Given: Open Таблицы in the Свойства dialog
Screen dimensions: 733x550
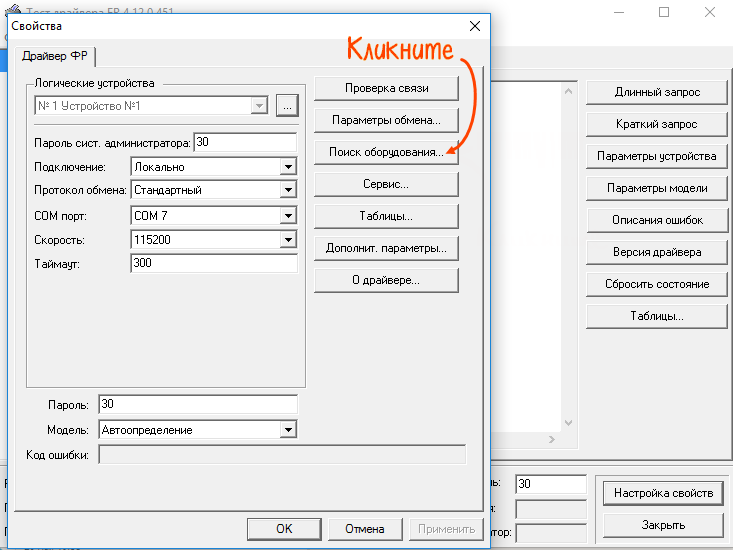Looking at the screenshot, I should [x=386, y=217].
